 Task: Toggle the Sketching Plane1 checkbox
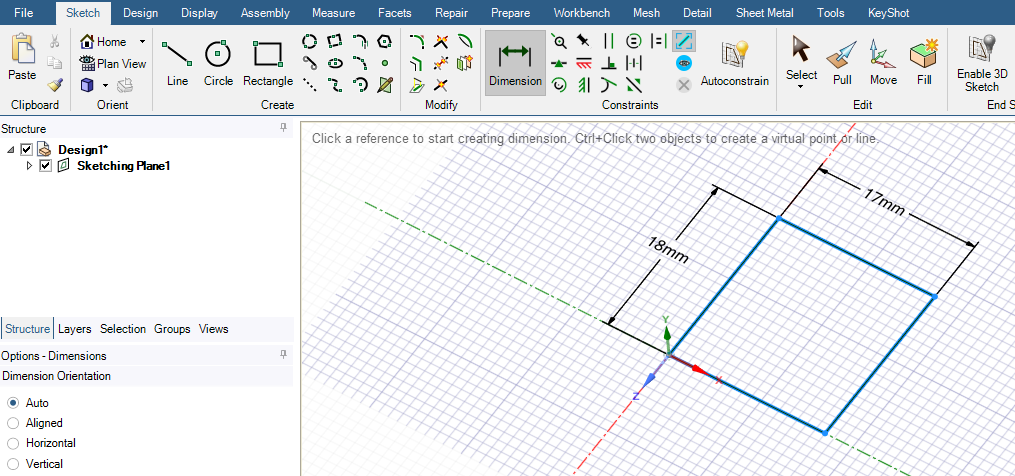45,166
